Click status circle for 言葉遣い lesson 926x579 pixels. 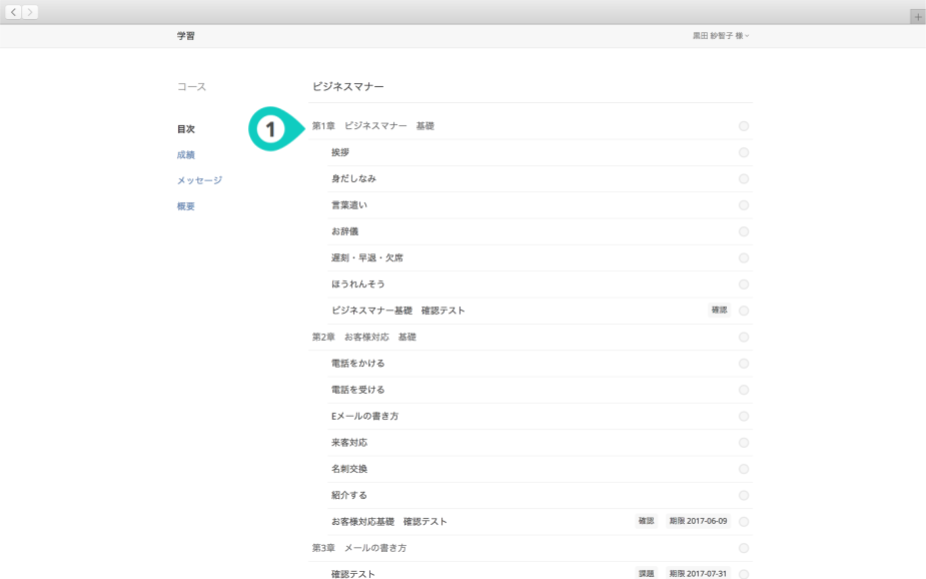point(743,205)
